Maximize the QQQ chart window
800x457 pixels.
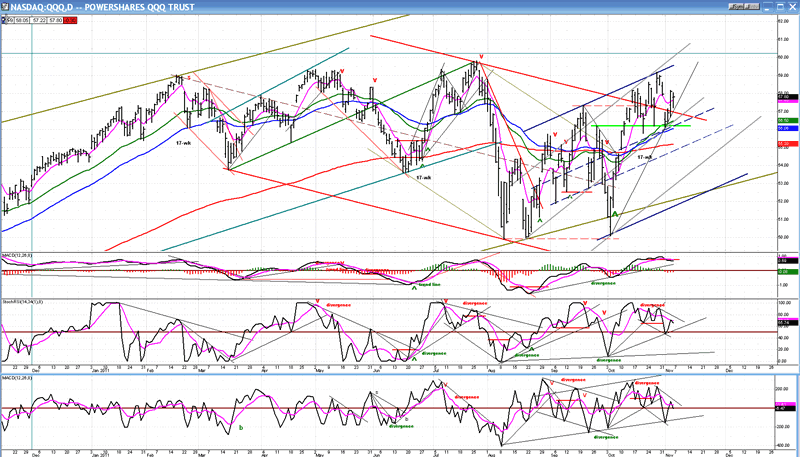click(780, 7)
